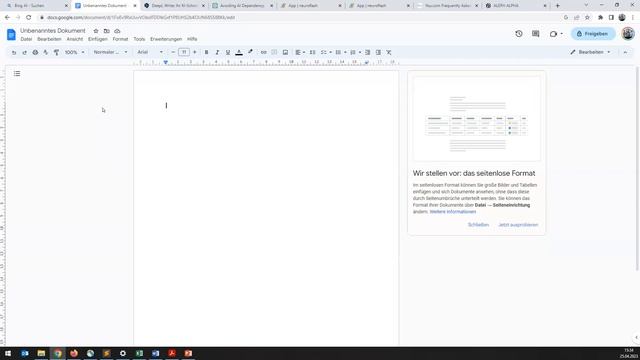Open the Tools menu
Screen dimensions: 640x360
click(139, 39)
